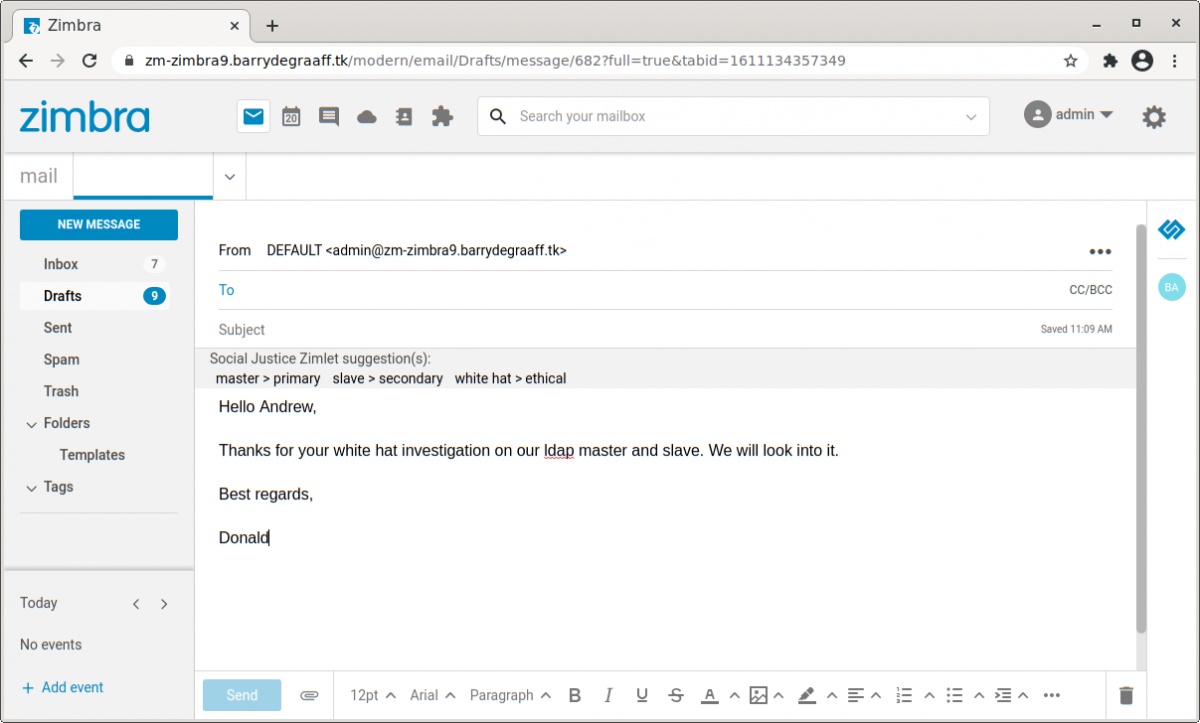Open the text color picker
Image resolution: width=1200 pixels, height=723 pixels.
(710, 695)
